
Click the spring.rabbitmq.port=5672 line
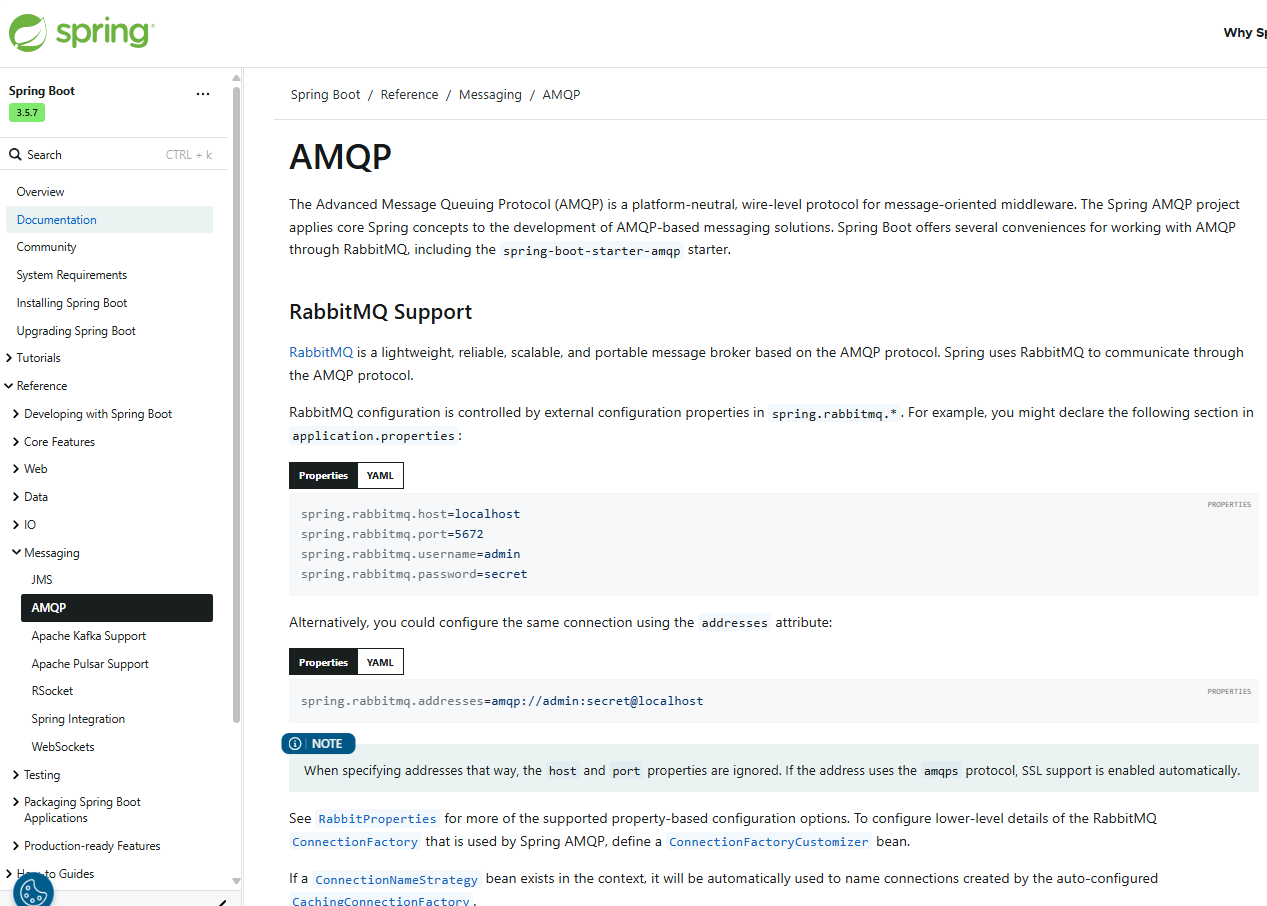(x=392, y=534)
